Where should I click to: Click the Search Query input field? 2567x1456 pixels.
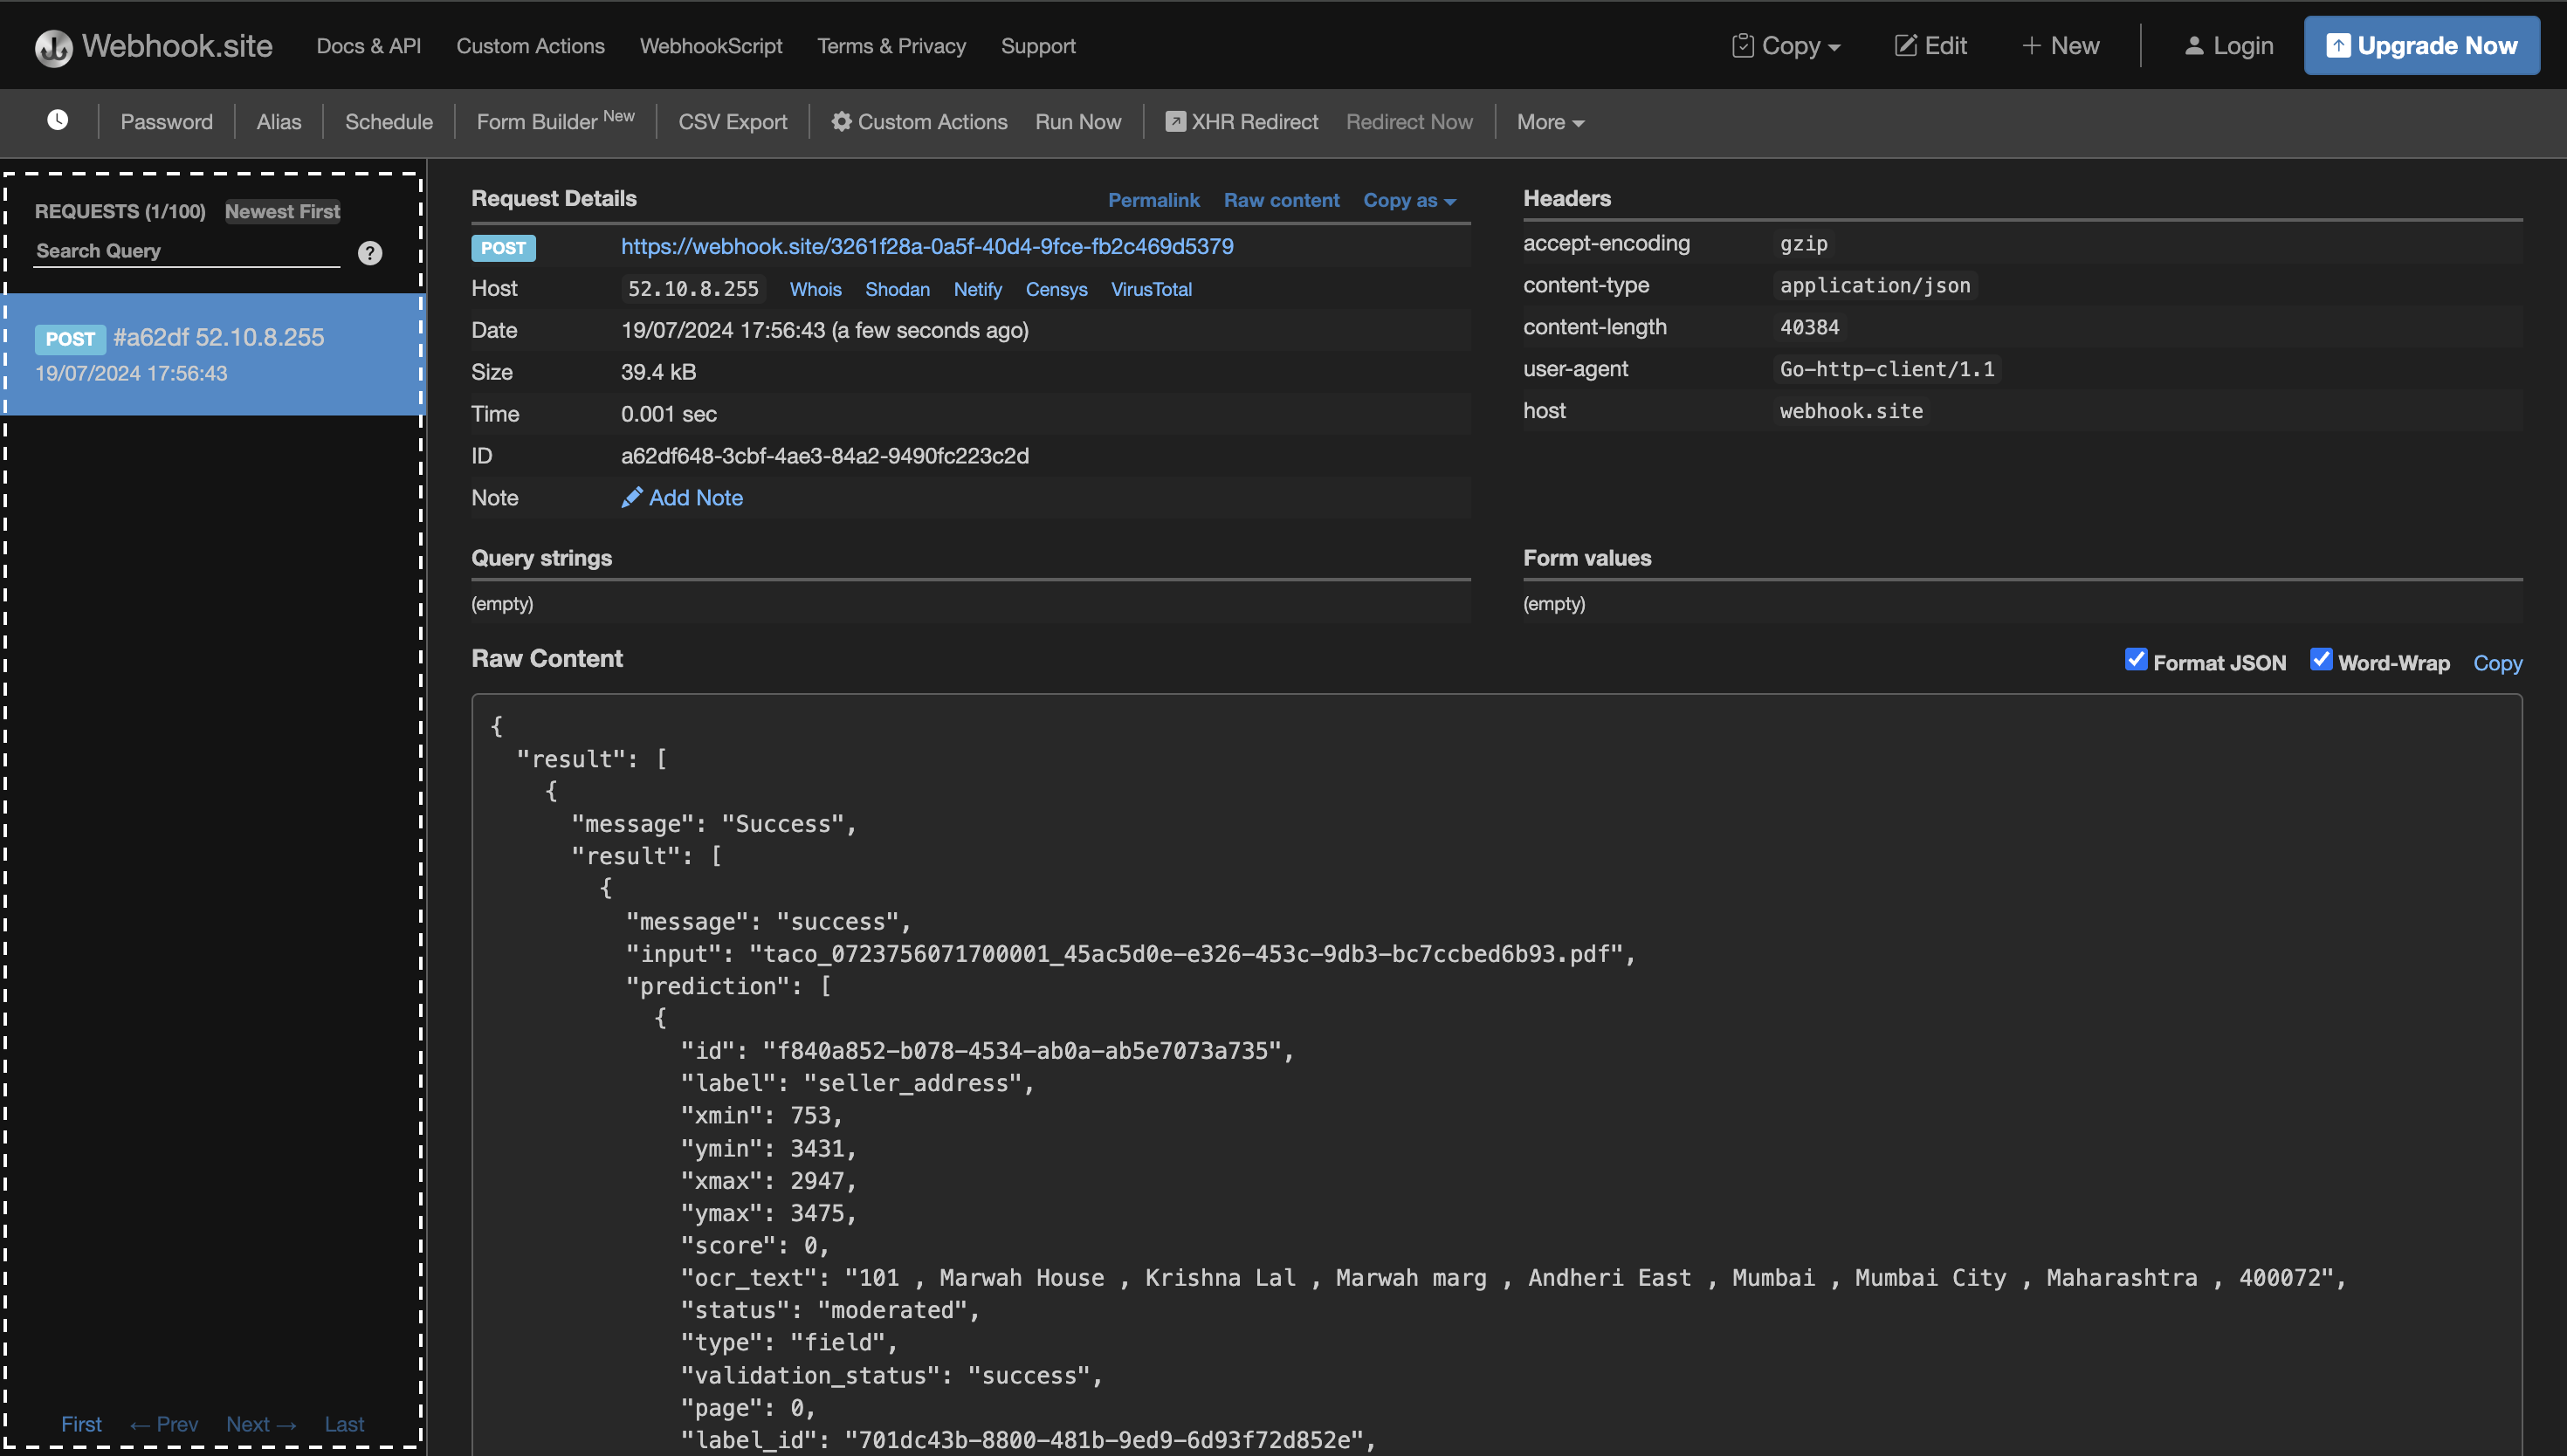click(188, 252)
